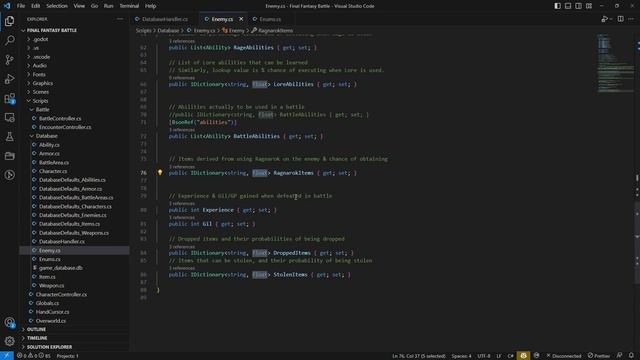The width and height of the screenshot is (640, 360).
Task: Collapse the Database folder
Action: tap(47, 136)
